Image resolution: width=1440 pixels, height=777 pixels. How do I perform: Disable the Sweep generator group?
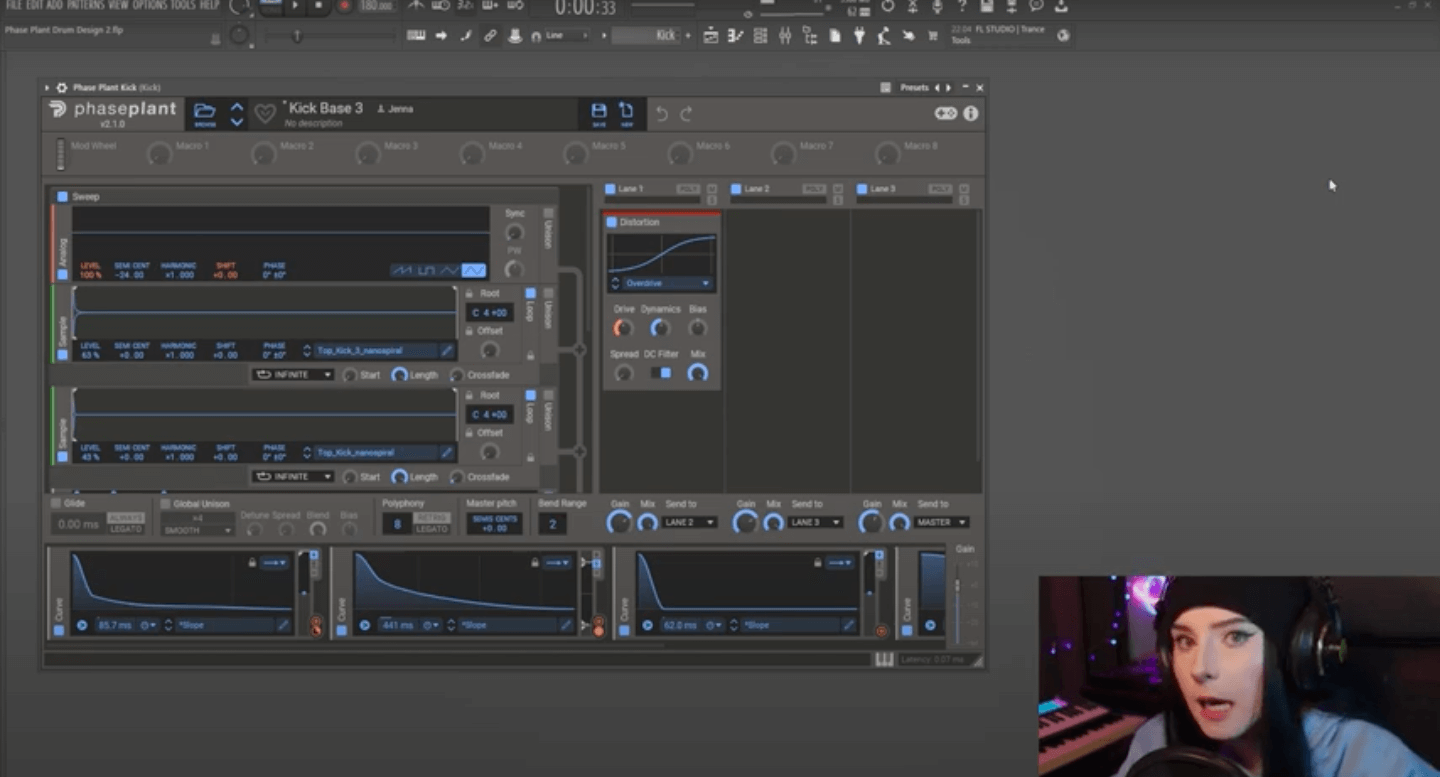(x=62, y=197)
